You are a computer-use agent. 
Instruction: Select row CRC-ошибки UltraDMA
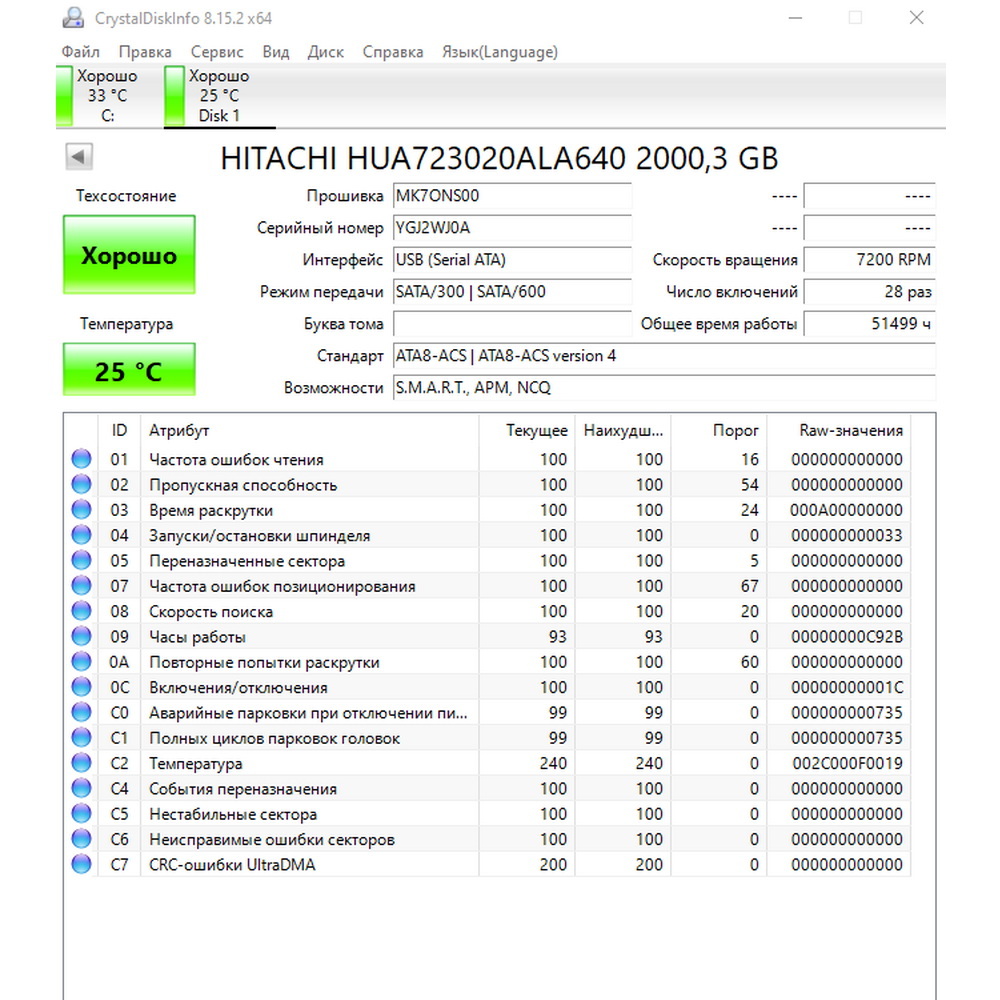[488, 865]
